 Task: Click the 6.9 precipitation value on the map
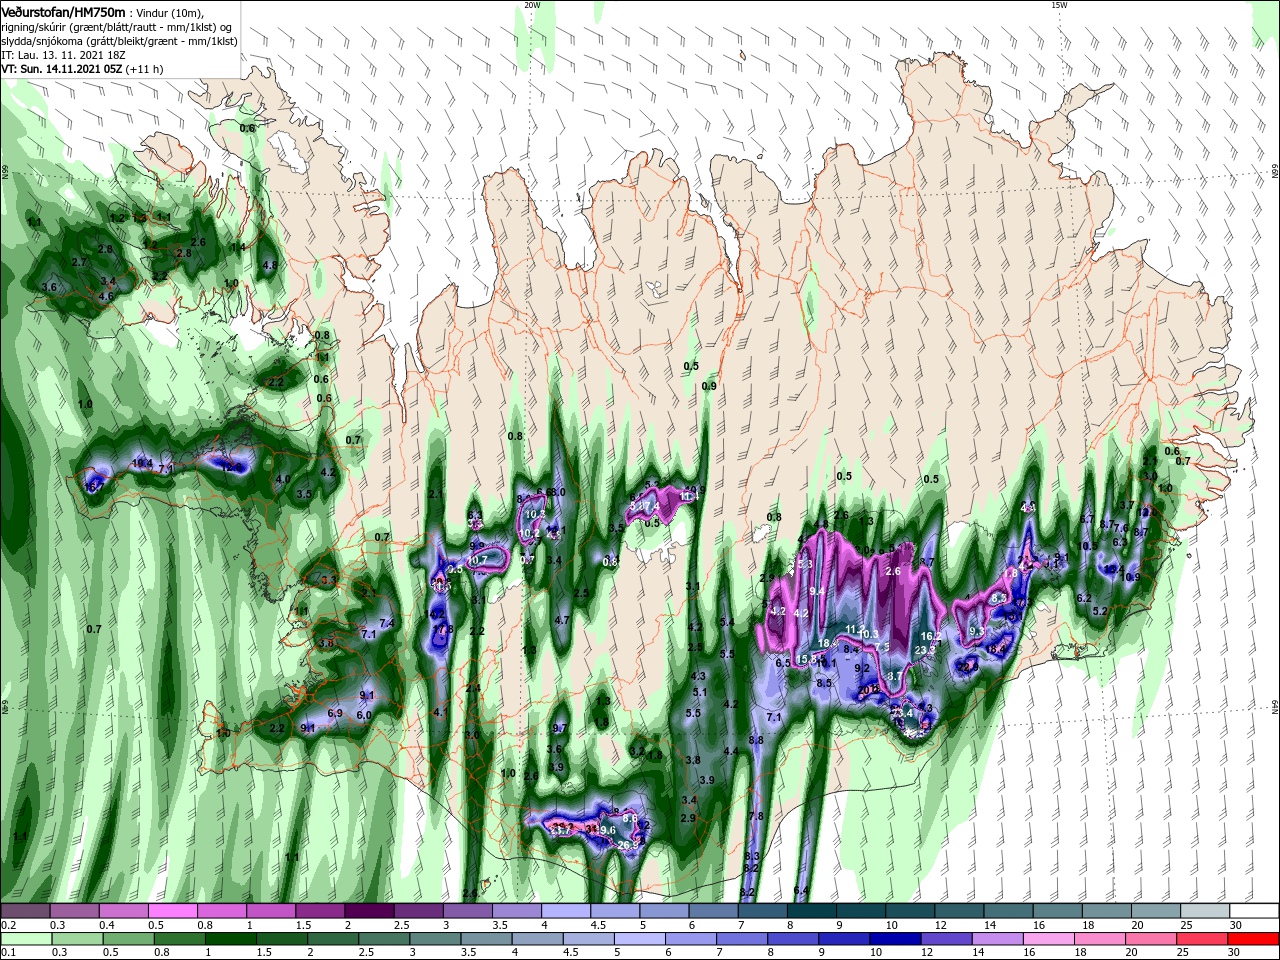(x=336, y=713)
